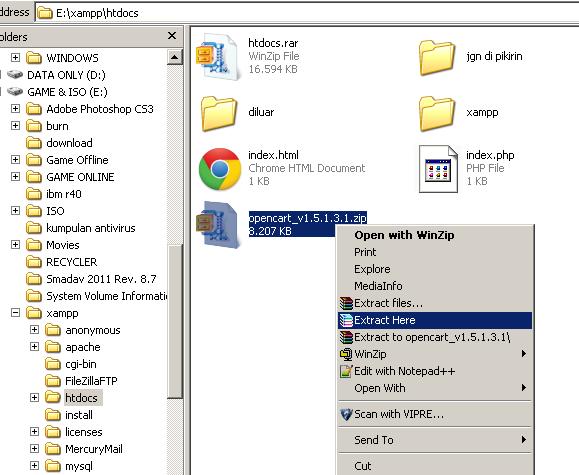579x475 pixels.
Task: Click the RECYCLER folder icon
Action: pos(34,262)
